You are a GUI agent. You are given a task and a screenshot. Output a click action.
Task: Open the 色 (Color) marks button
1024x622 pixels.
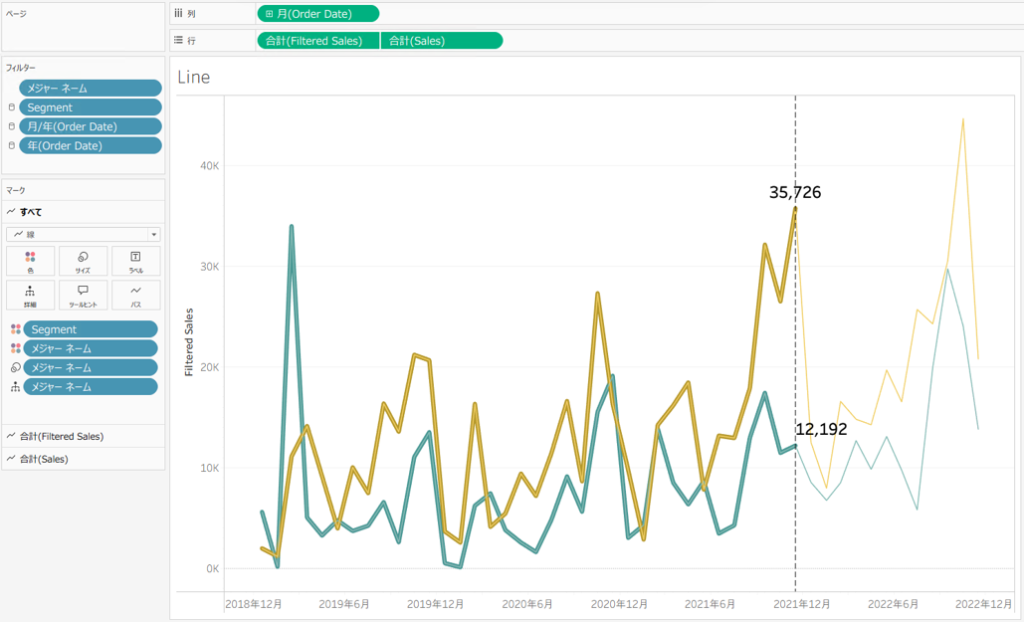pyautogui.click(x=30, y=262)
